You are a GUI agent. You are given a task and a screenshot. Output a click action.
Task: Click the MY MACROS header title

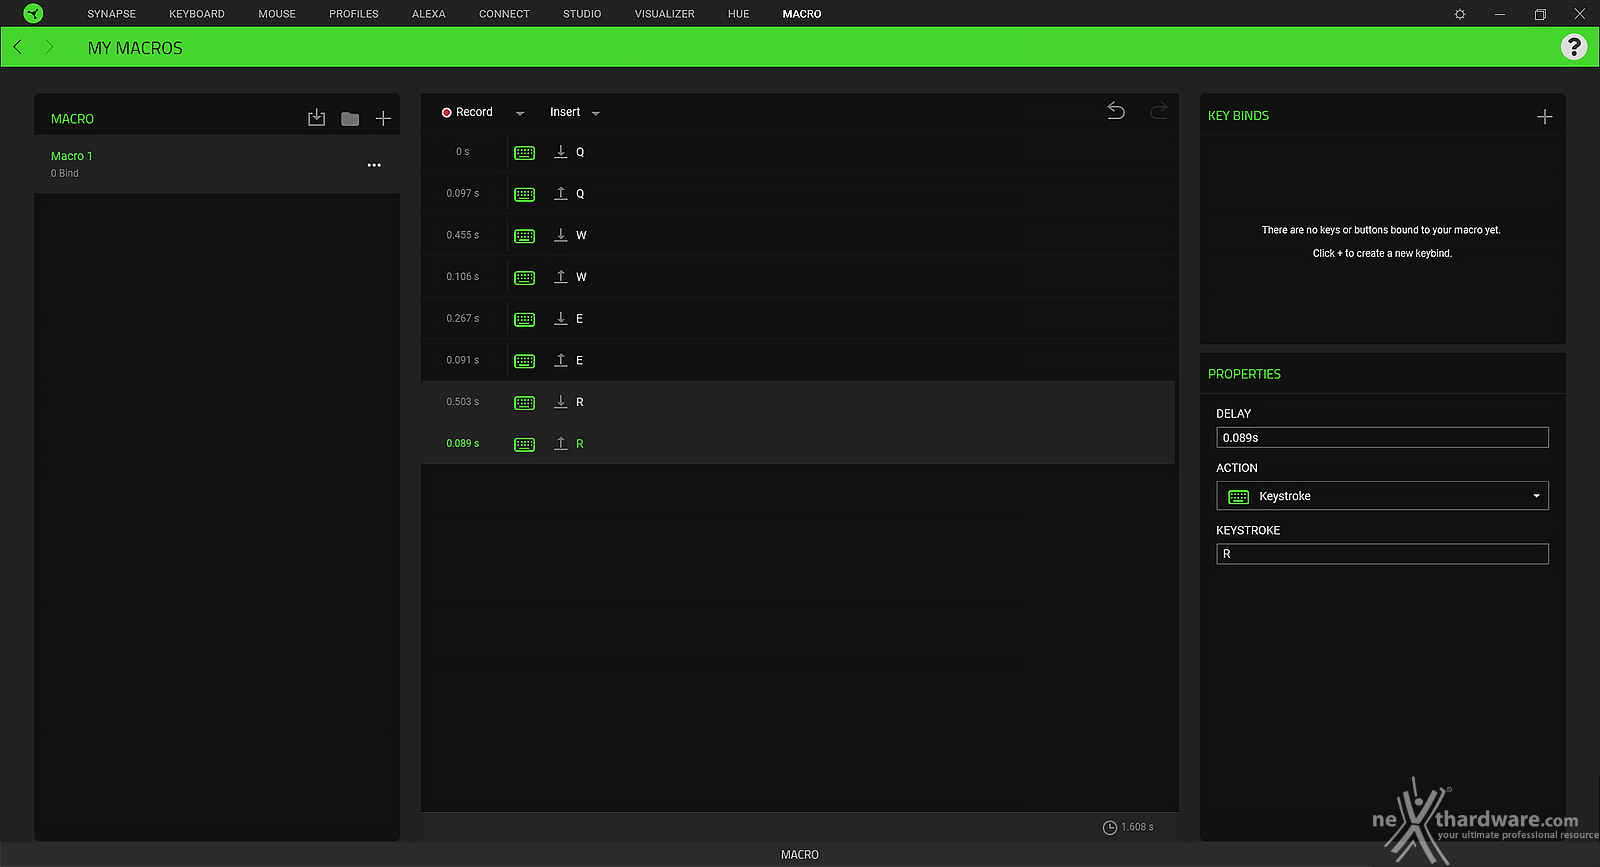coord(135,48)
